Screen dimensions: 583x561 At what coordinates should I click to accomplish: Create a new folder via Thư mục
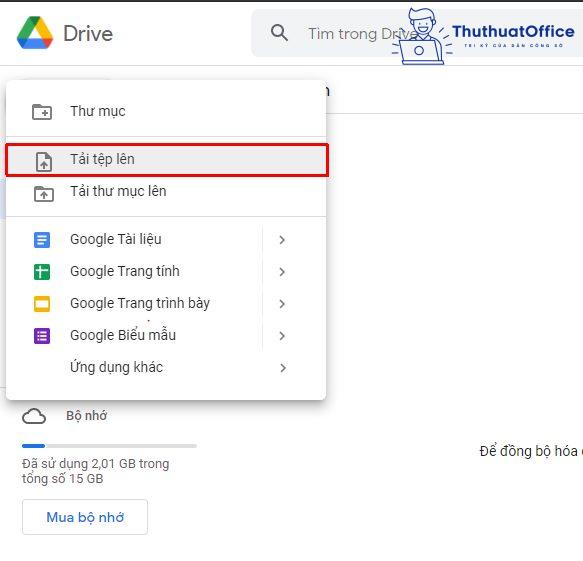(x=166, y=112)
